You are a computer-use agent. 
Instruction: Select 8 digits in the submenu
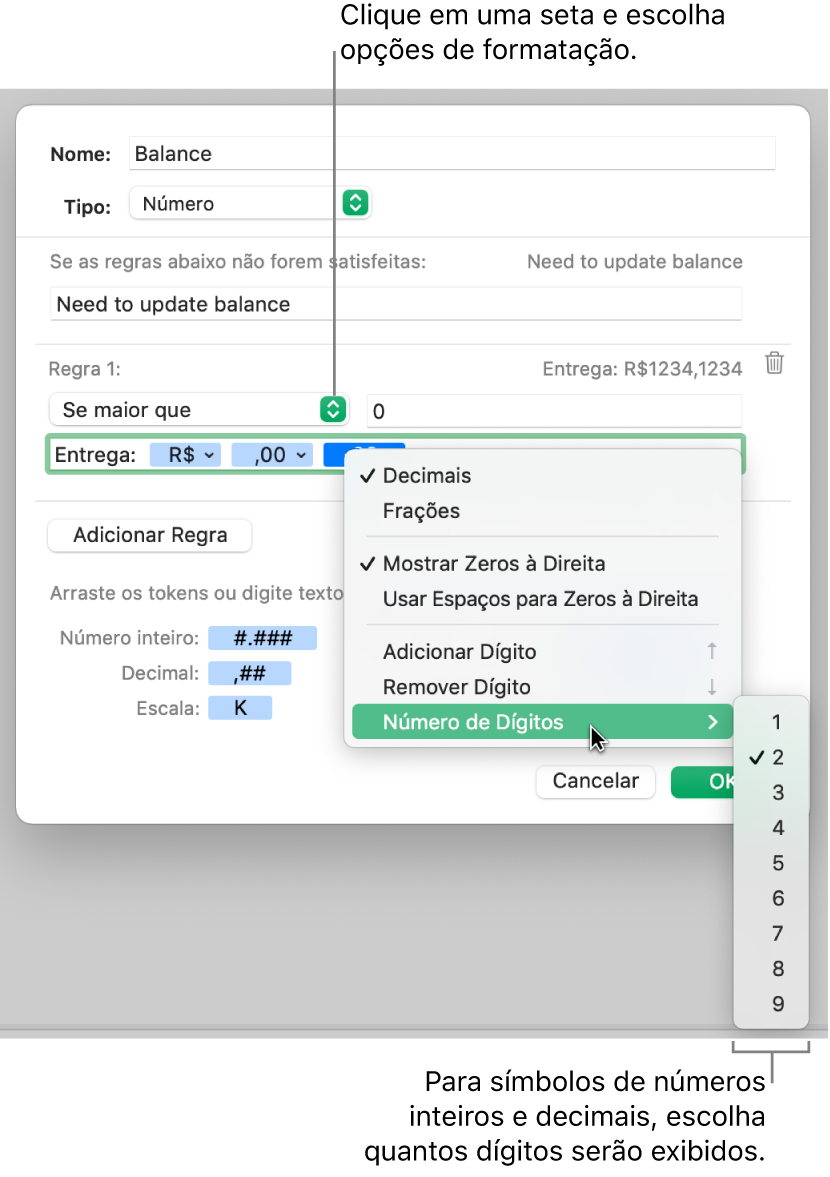click(x=771, y=968)
